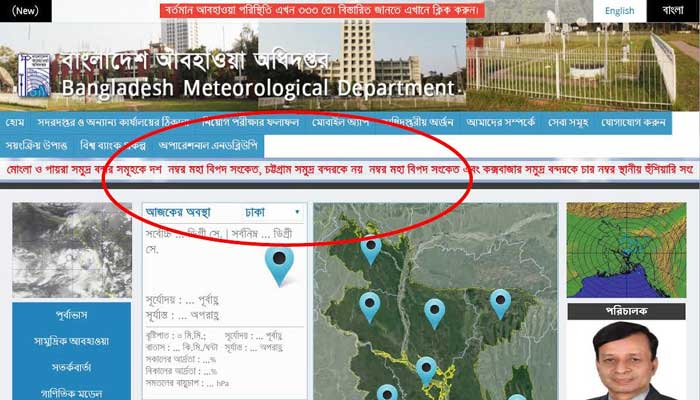The width and height of the screenshot is (700, 400).
Task: Click the central-north map pin
Action: pos(434,313)
